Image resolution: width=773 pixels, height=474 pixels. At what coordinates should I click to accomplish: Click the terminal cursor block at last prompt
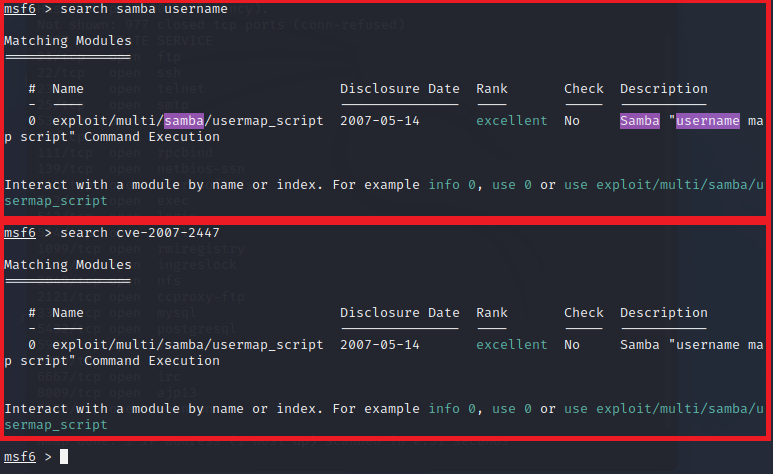click(64, 457)
